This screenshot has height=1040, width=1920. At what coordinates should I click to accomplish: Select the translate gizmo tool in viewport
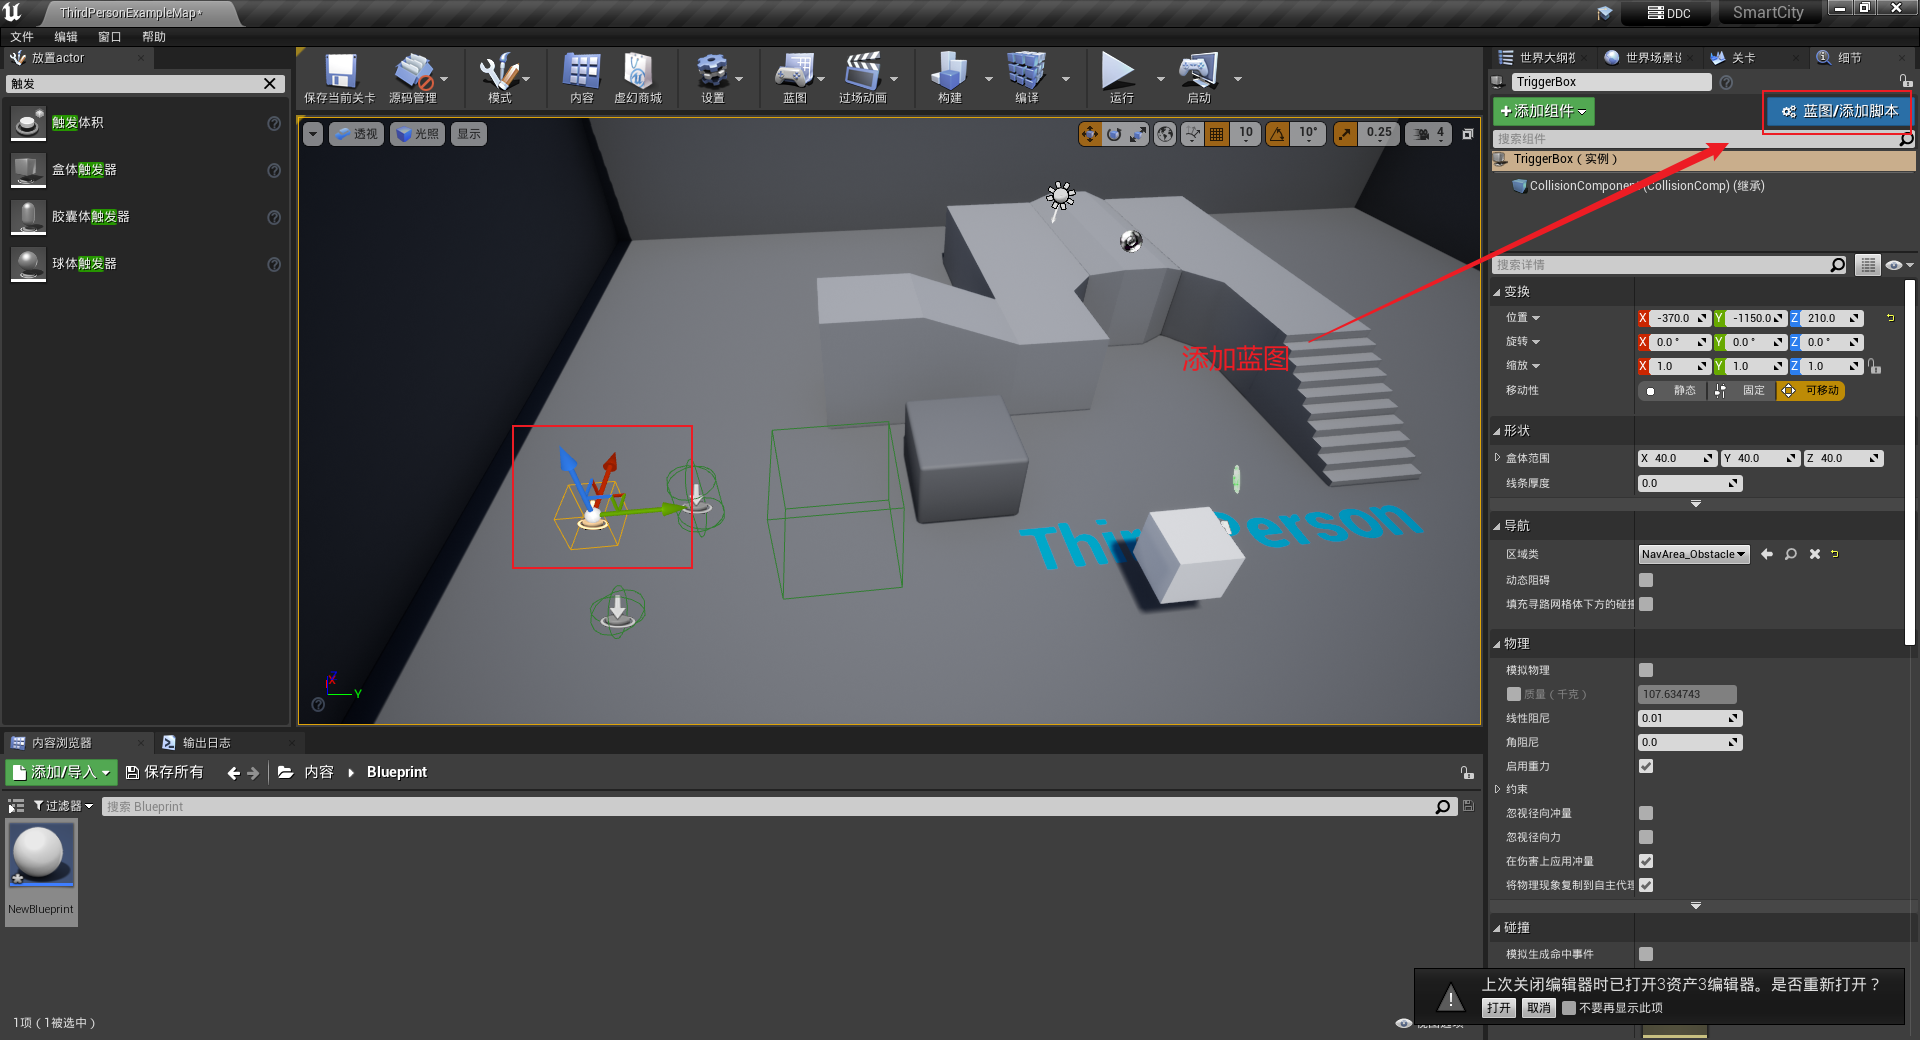tap(1090, 134)
